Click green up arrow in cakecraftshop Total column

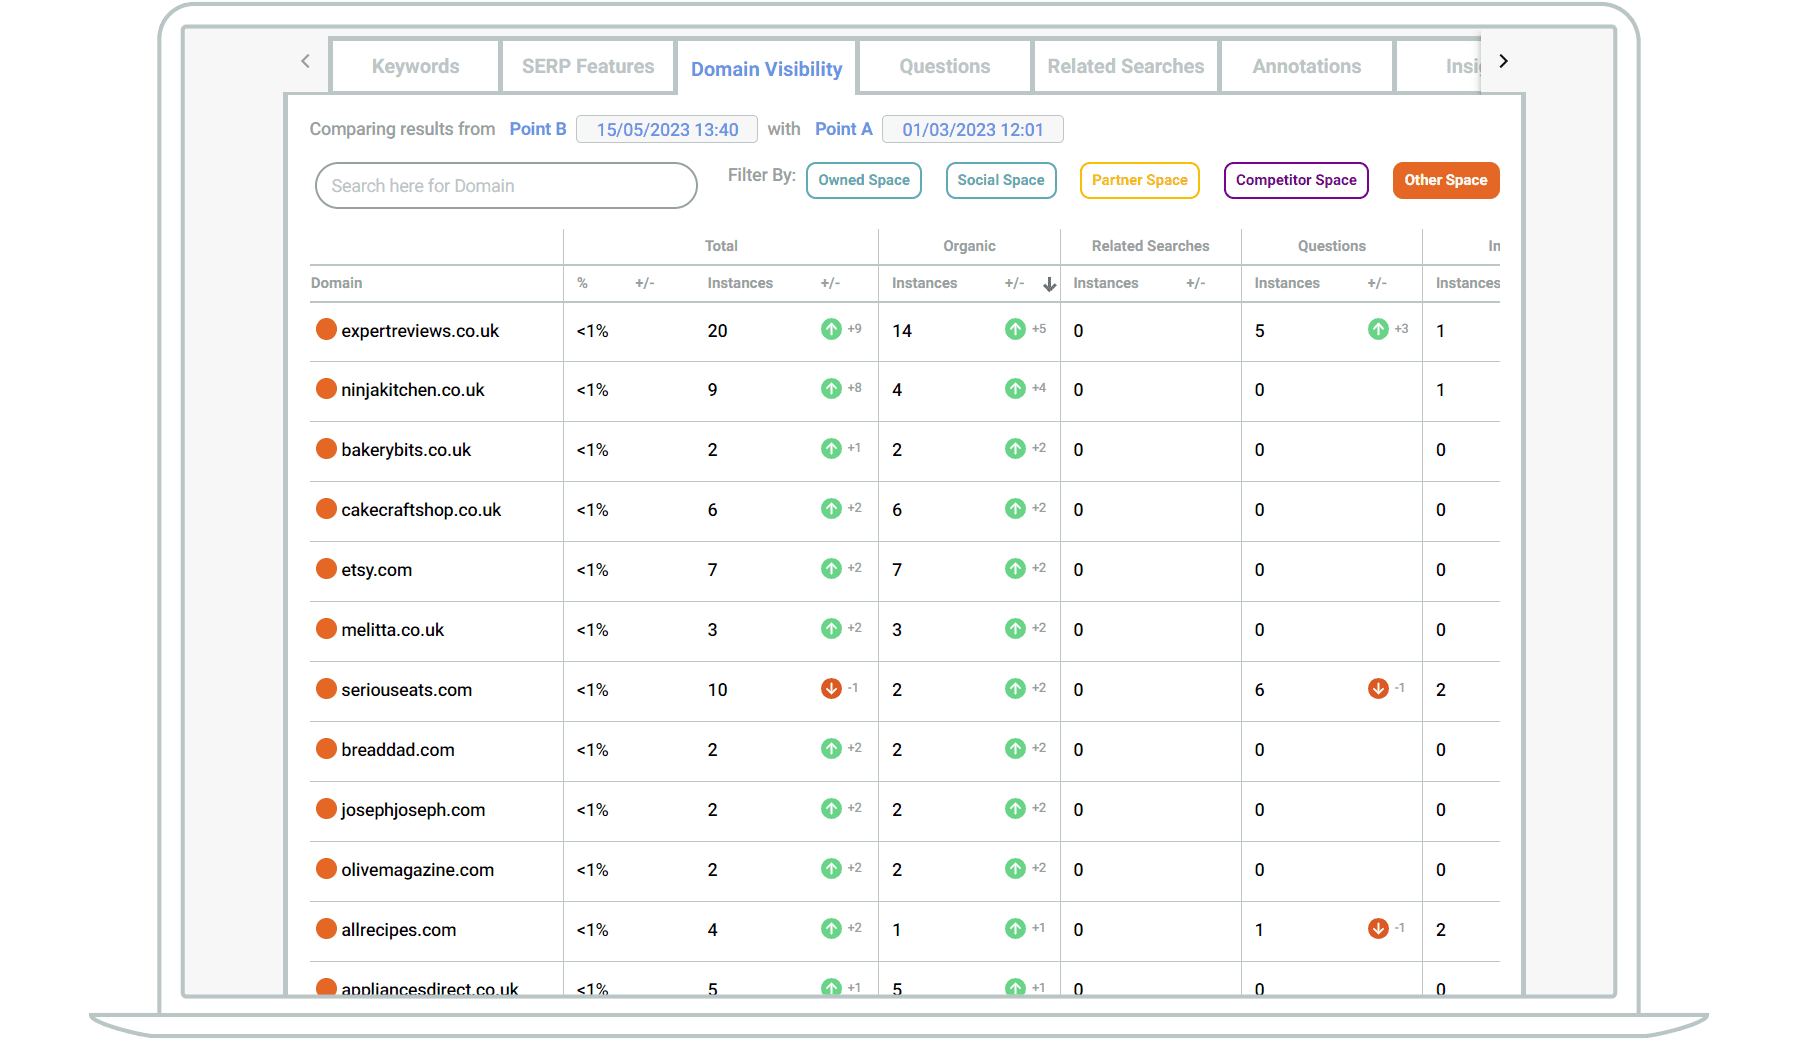(831, 508)
